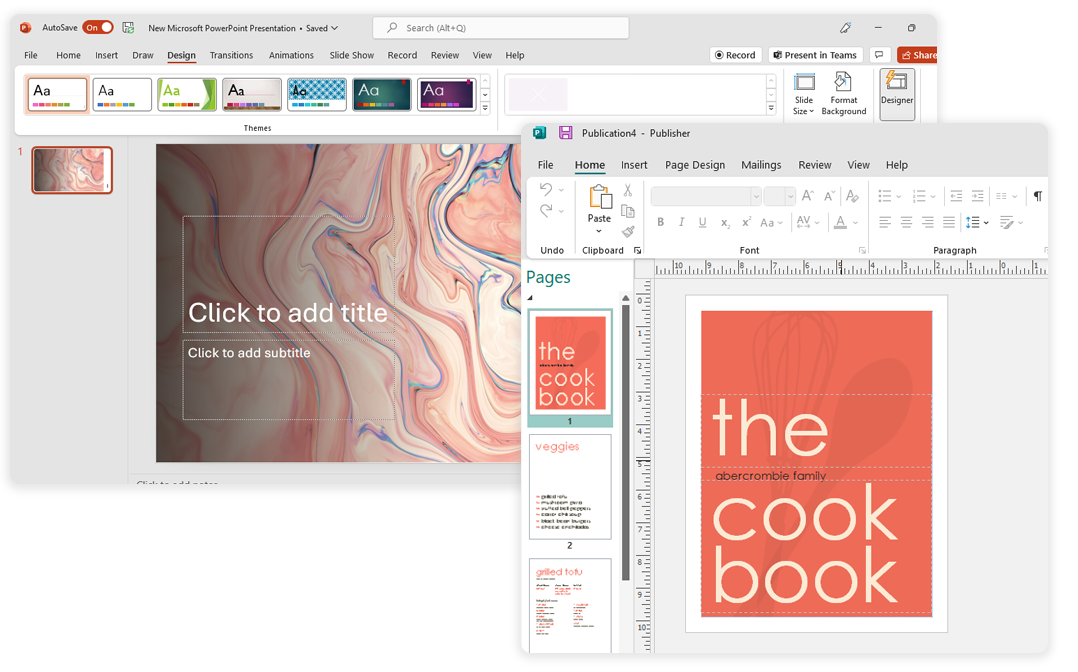The height and width of the screenshot is (672, 1078).
Task: Toggle Bold formatting in Publisher
Action: tap(660, 223)
